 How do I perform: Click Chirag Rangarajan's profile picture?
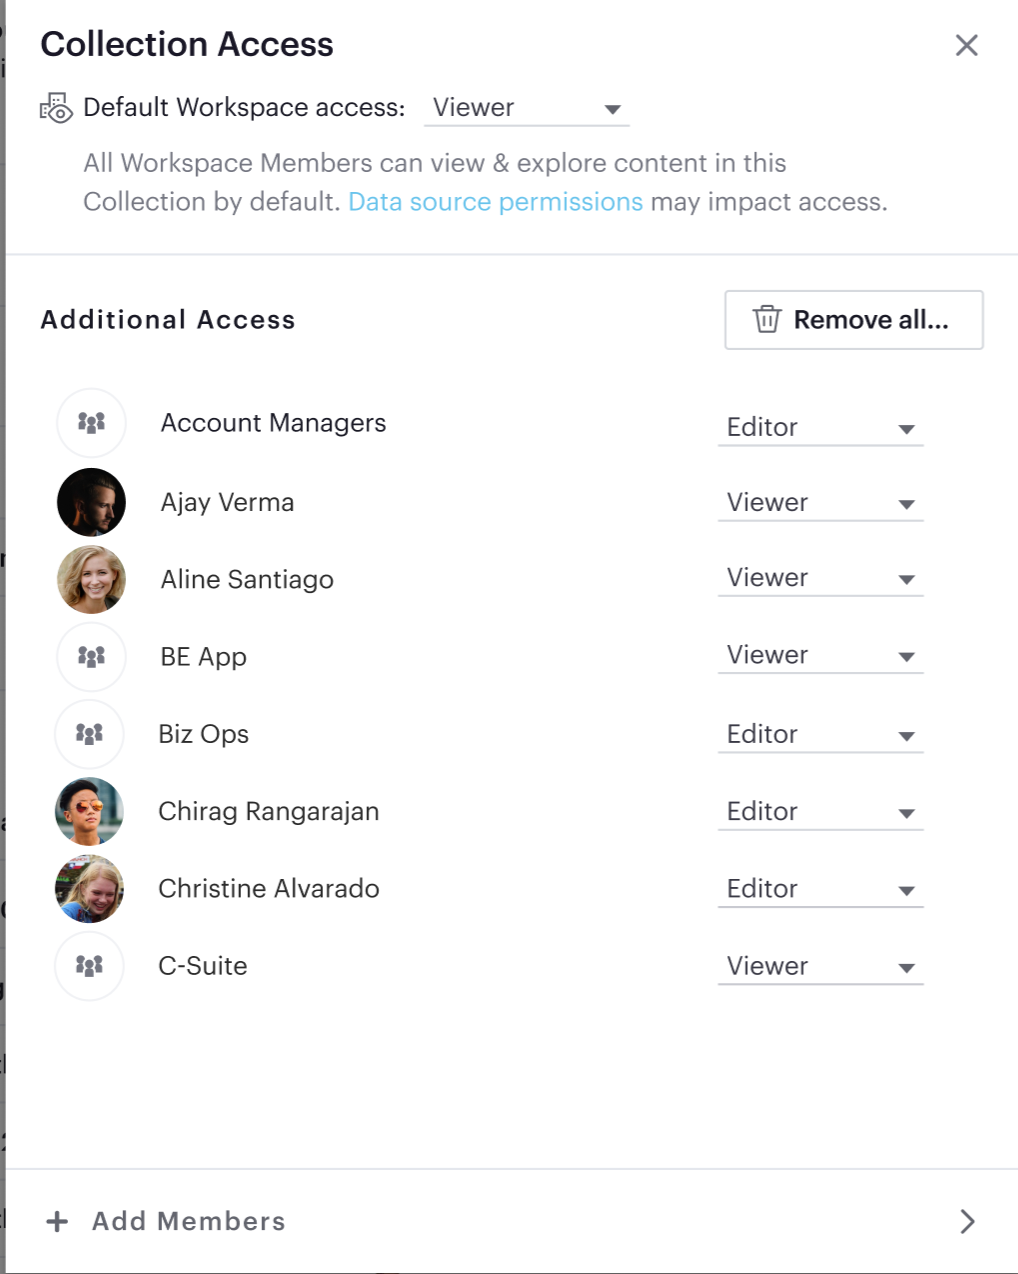(89, 812)
